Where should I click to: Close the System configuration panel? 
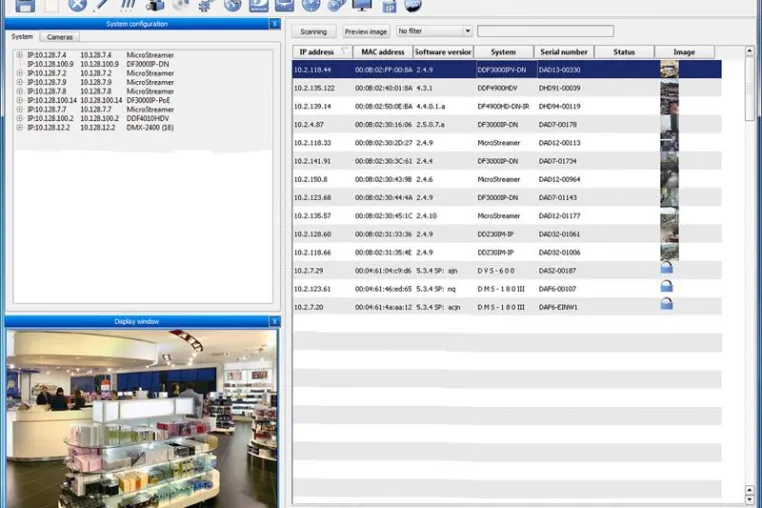pos(275,24)
